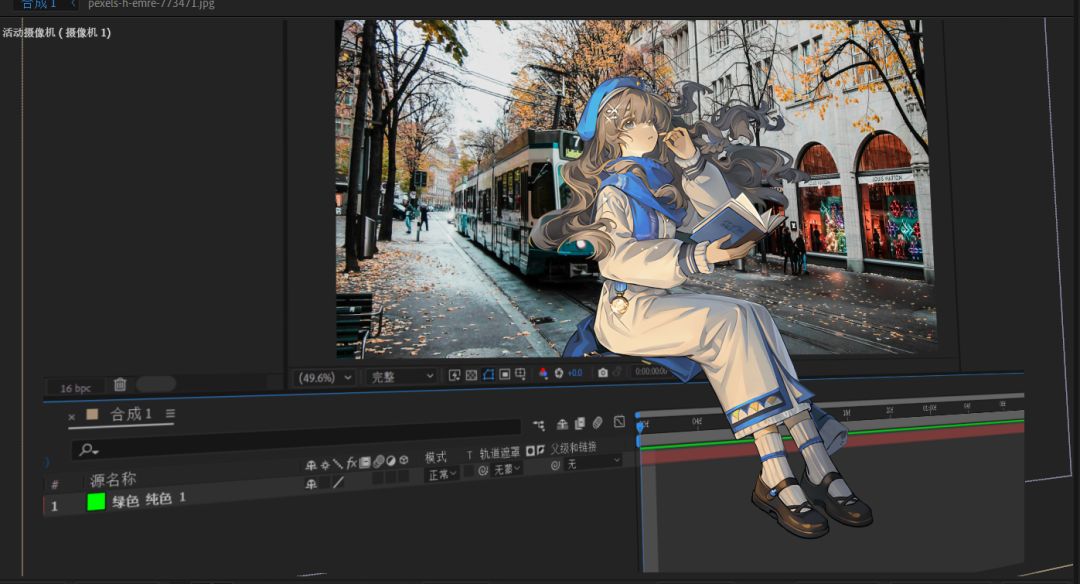Open the 49.6% zoom level dropdown
This screenshot has height=584, width=1080.
324,377
